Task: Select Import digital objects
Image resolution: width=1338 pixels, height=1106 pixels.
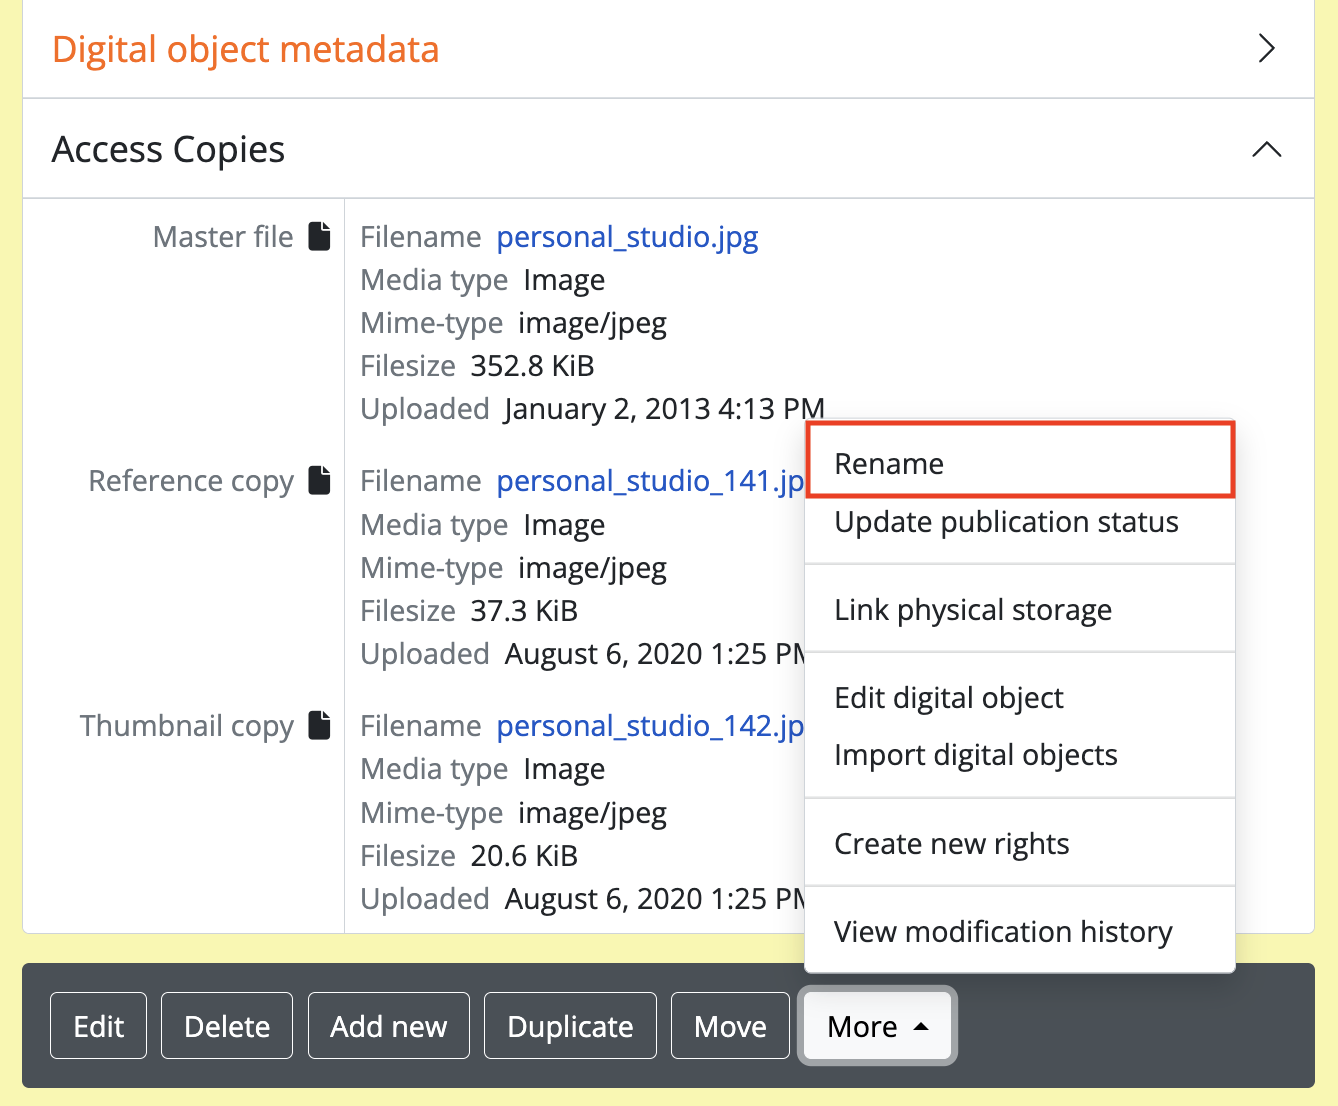Action: click(x=975, y=755)
